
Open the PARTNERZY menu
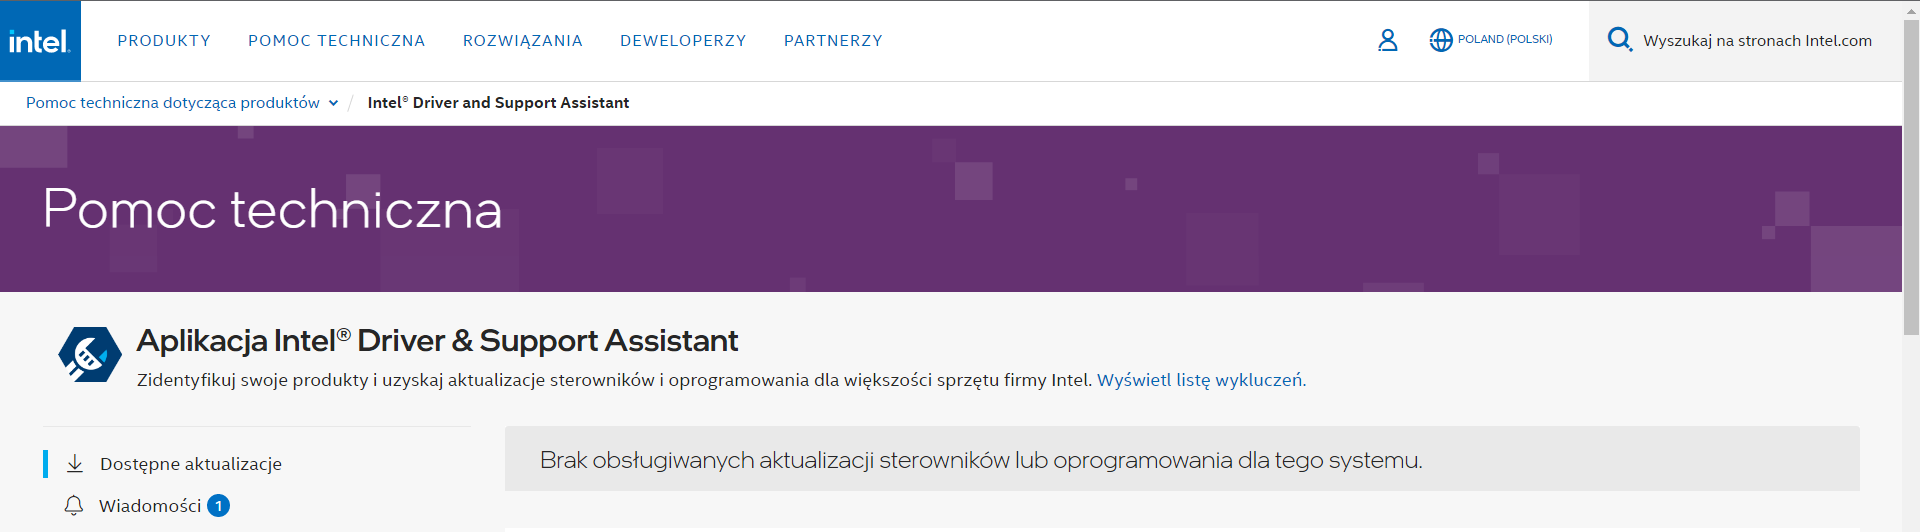pos(833,41)
